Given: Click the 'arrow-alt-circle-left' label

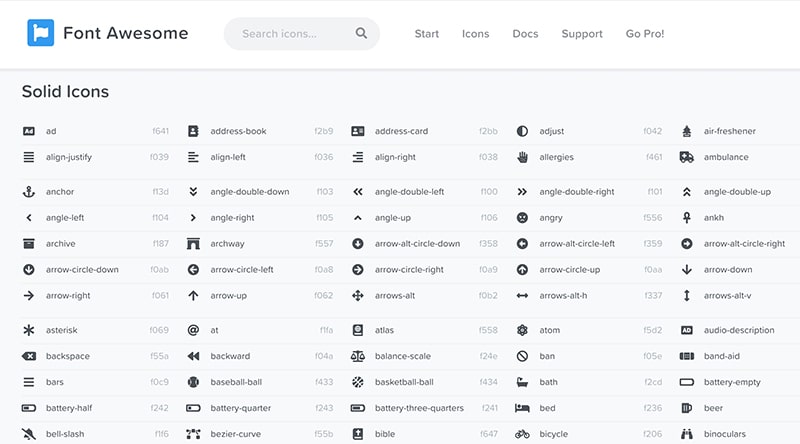Looking at the screenshot, I should click(x=577, y=244).
